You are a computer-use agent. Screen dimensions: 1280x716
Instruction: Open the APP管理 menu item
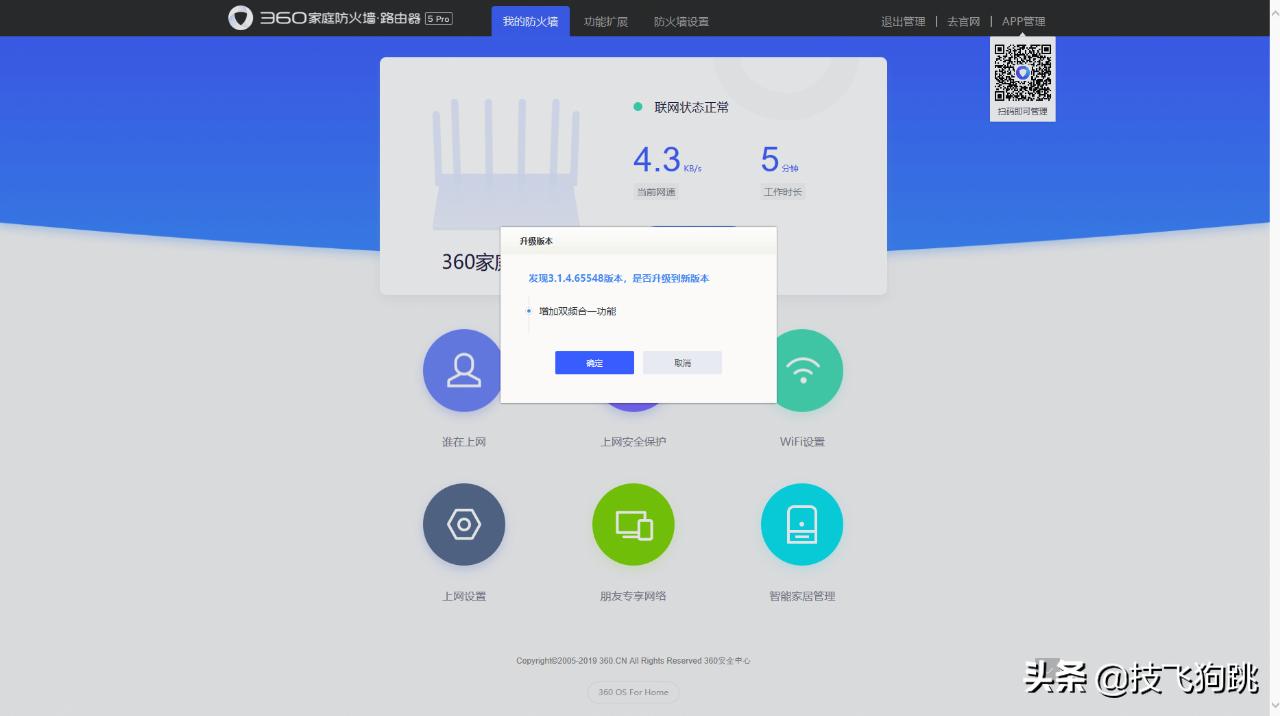pyautogui.click(x=1022, y=20)
